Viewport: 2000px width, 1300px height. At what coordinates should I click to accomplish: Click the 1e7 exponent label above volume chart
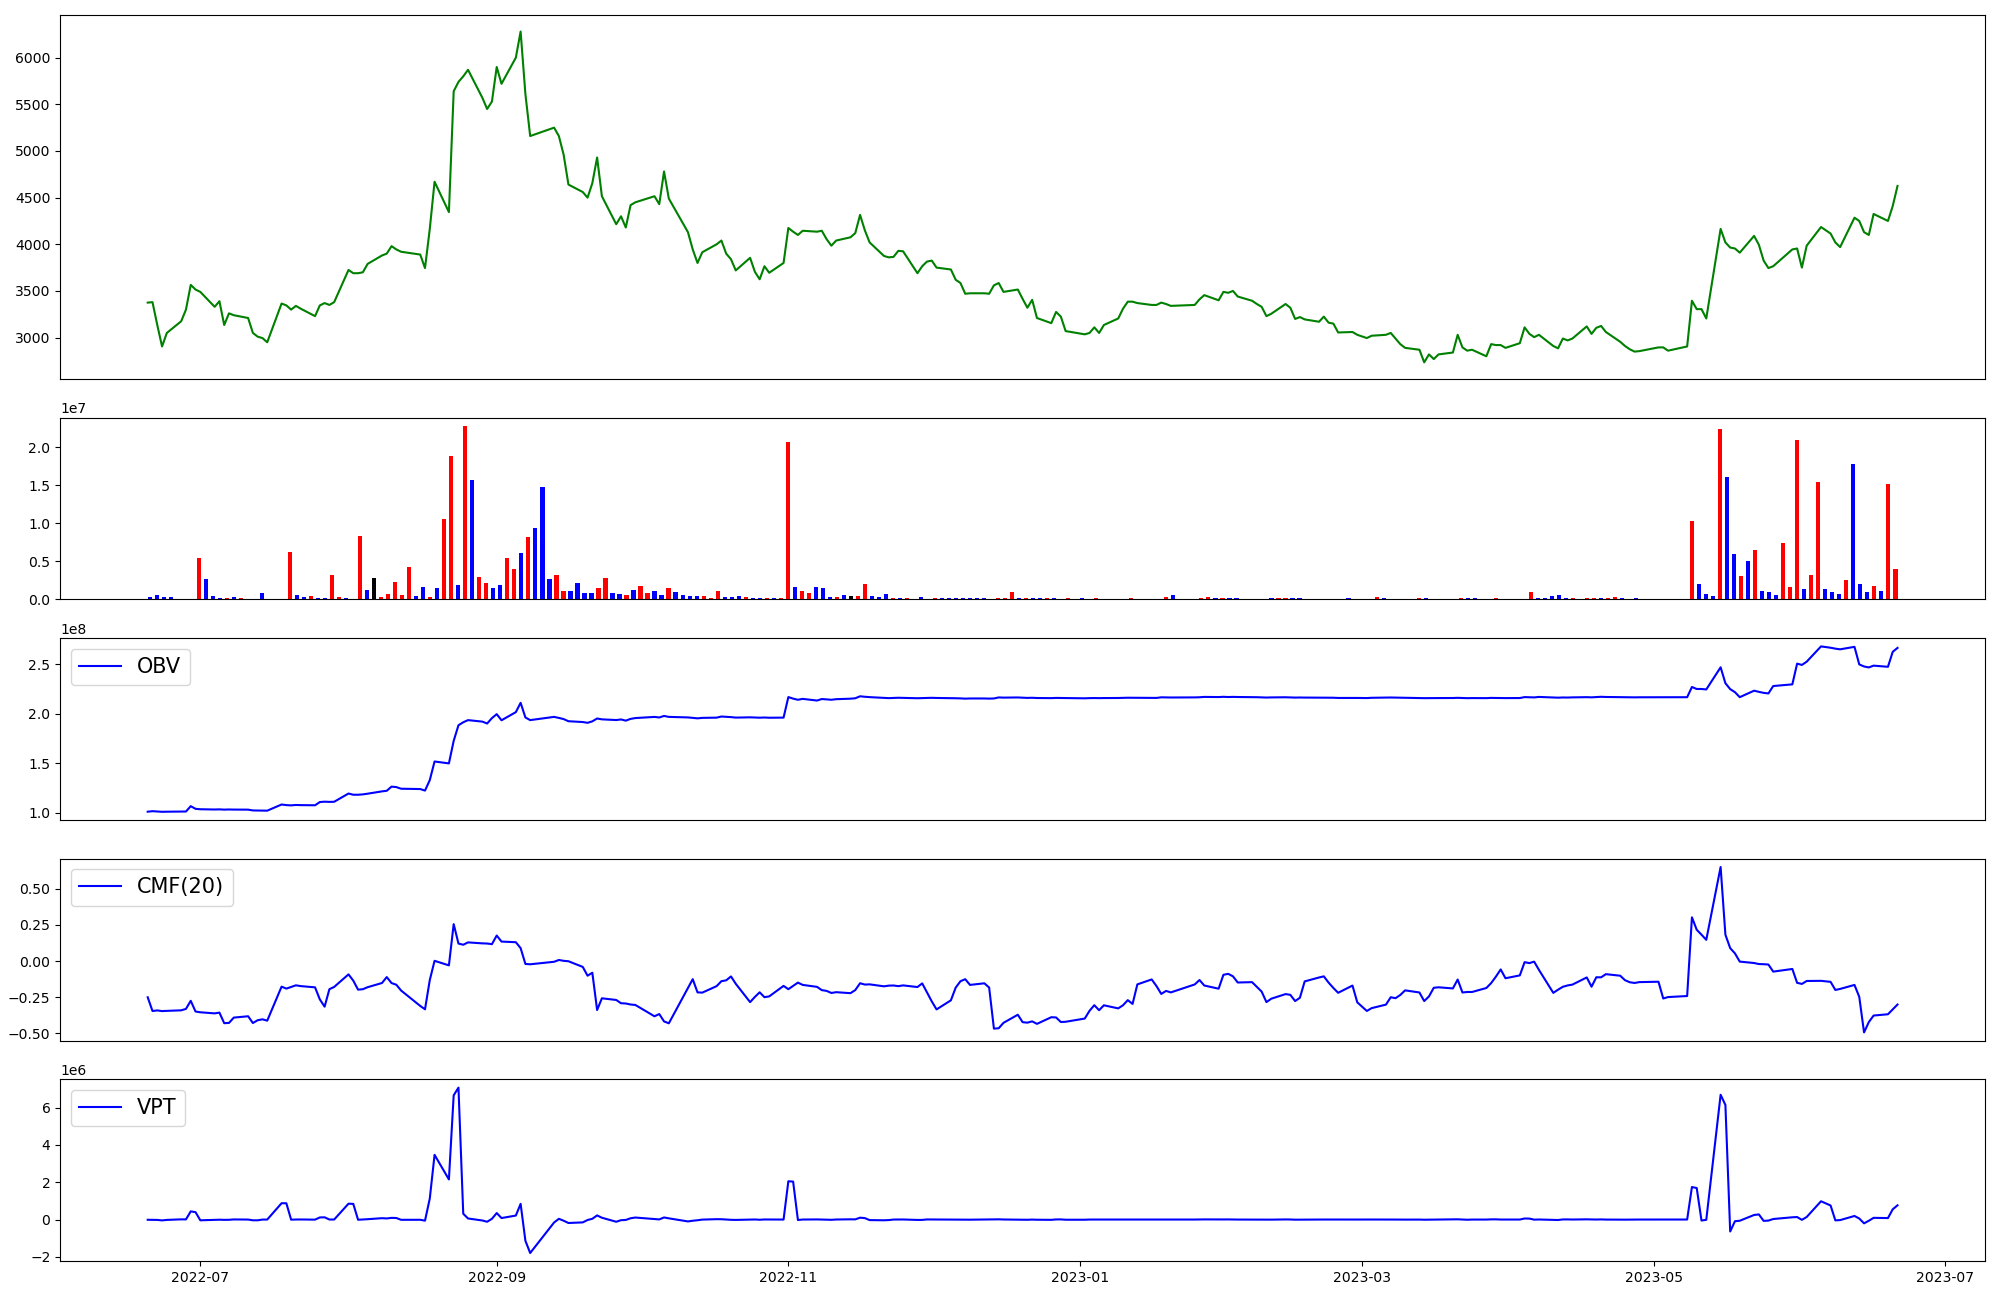click(73, 409)
